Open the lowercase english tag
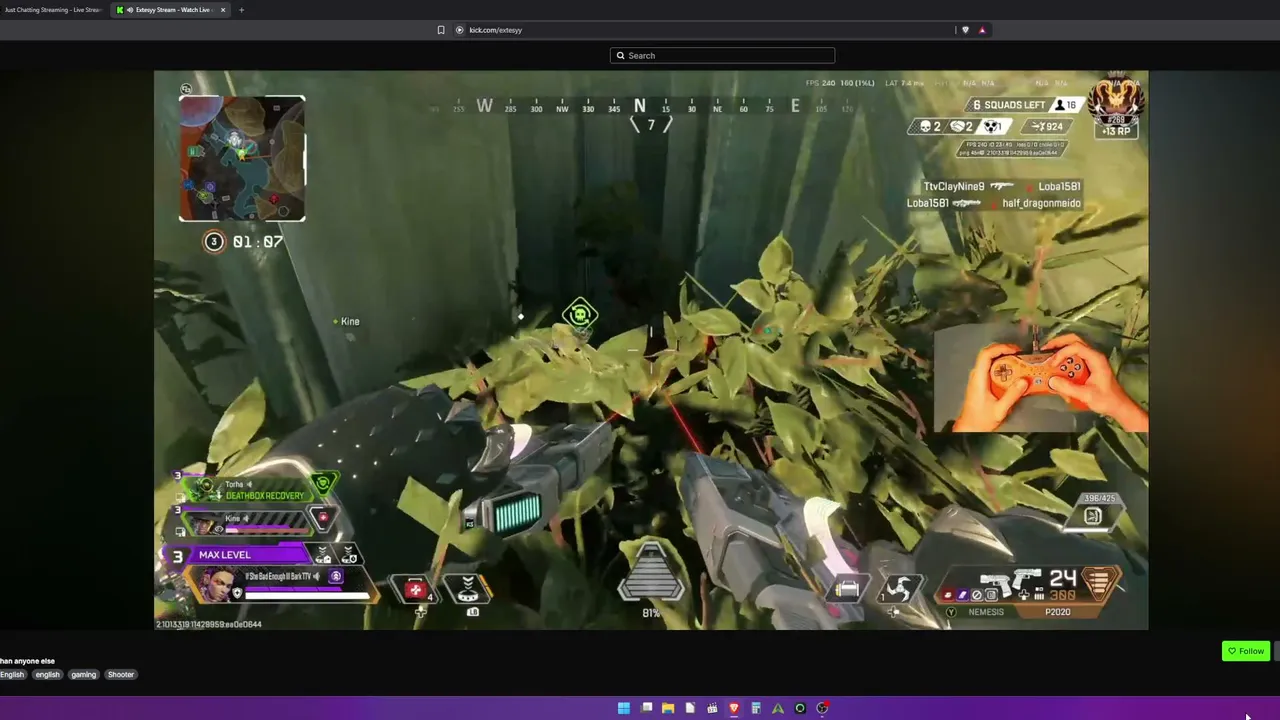Viewport: 1280px width, 720px height. click(x=48, y=675)
